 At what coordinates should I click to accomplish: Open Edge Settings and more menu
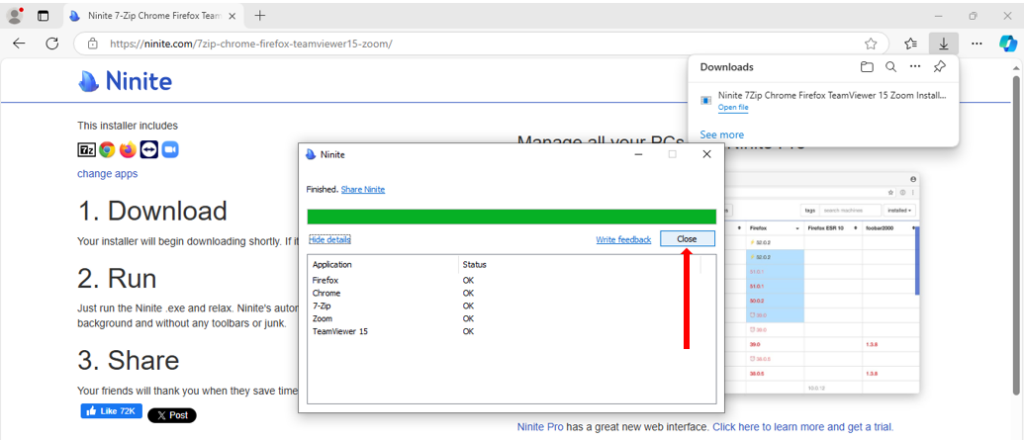coord(977,43)
